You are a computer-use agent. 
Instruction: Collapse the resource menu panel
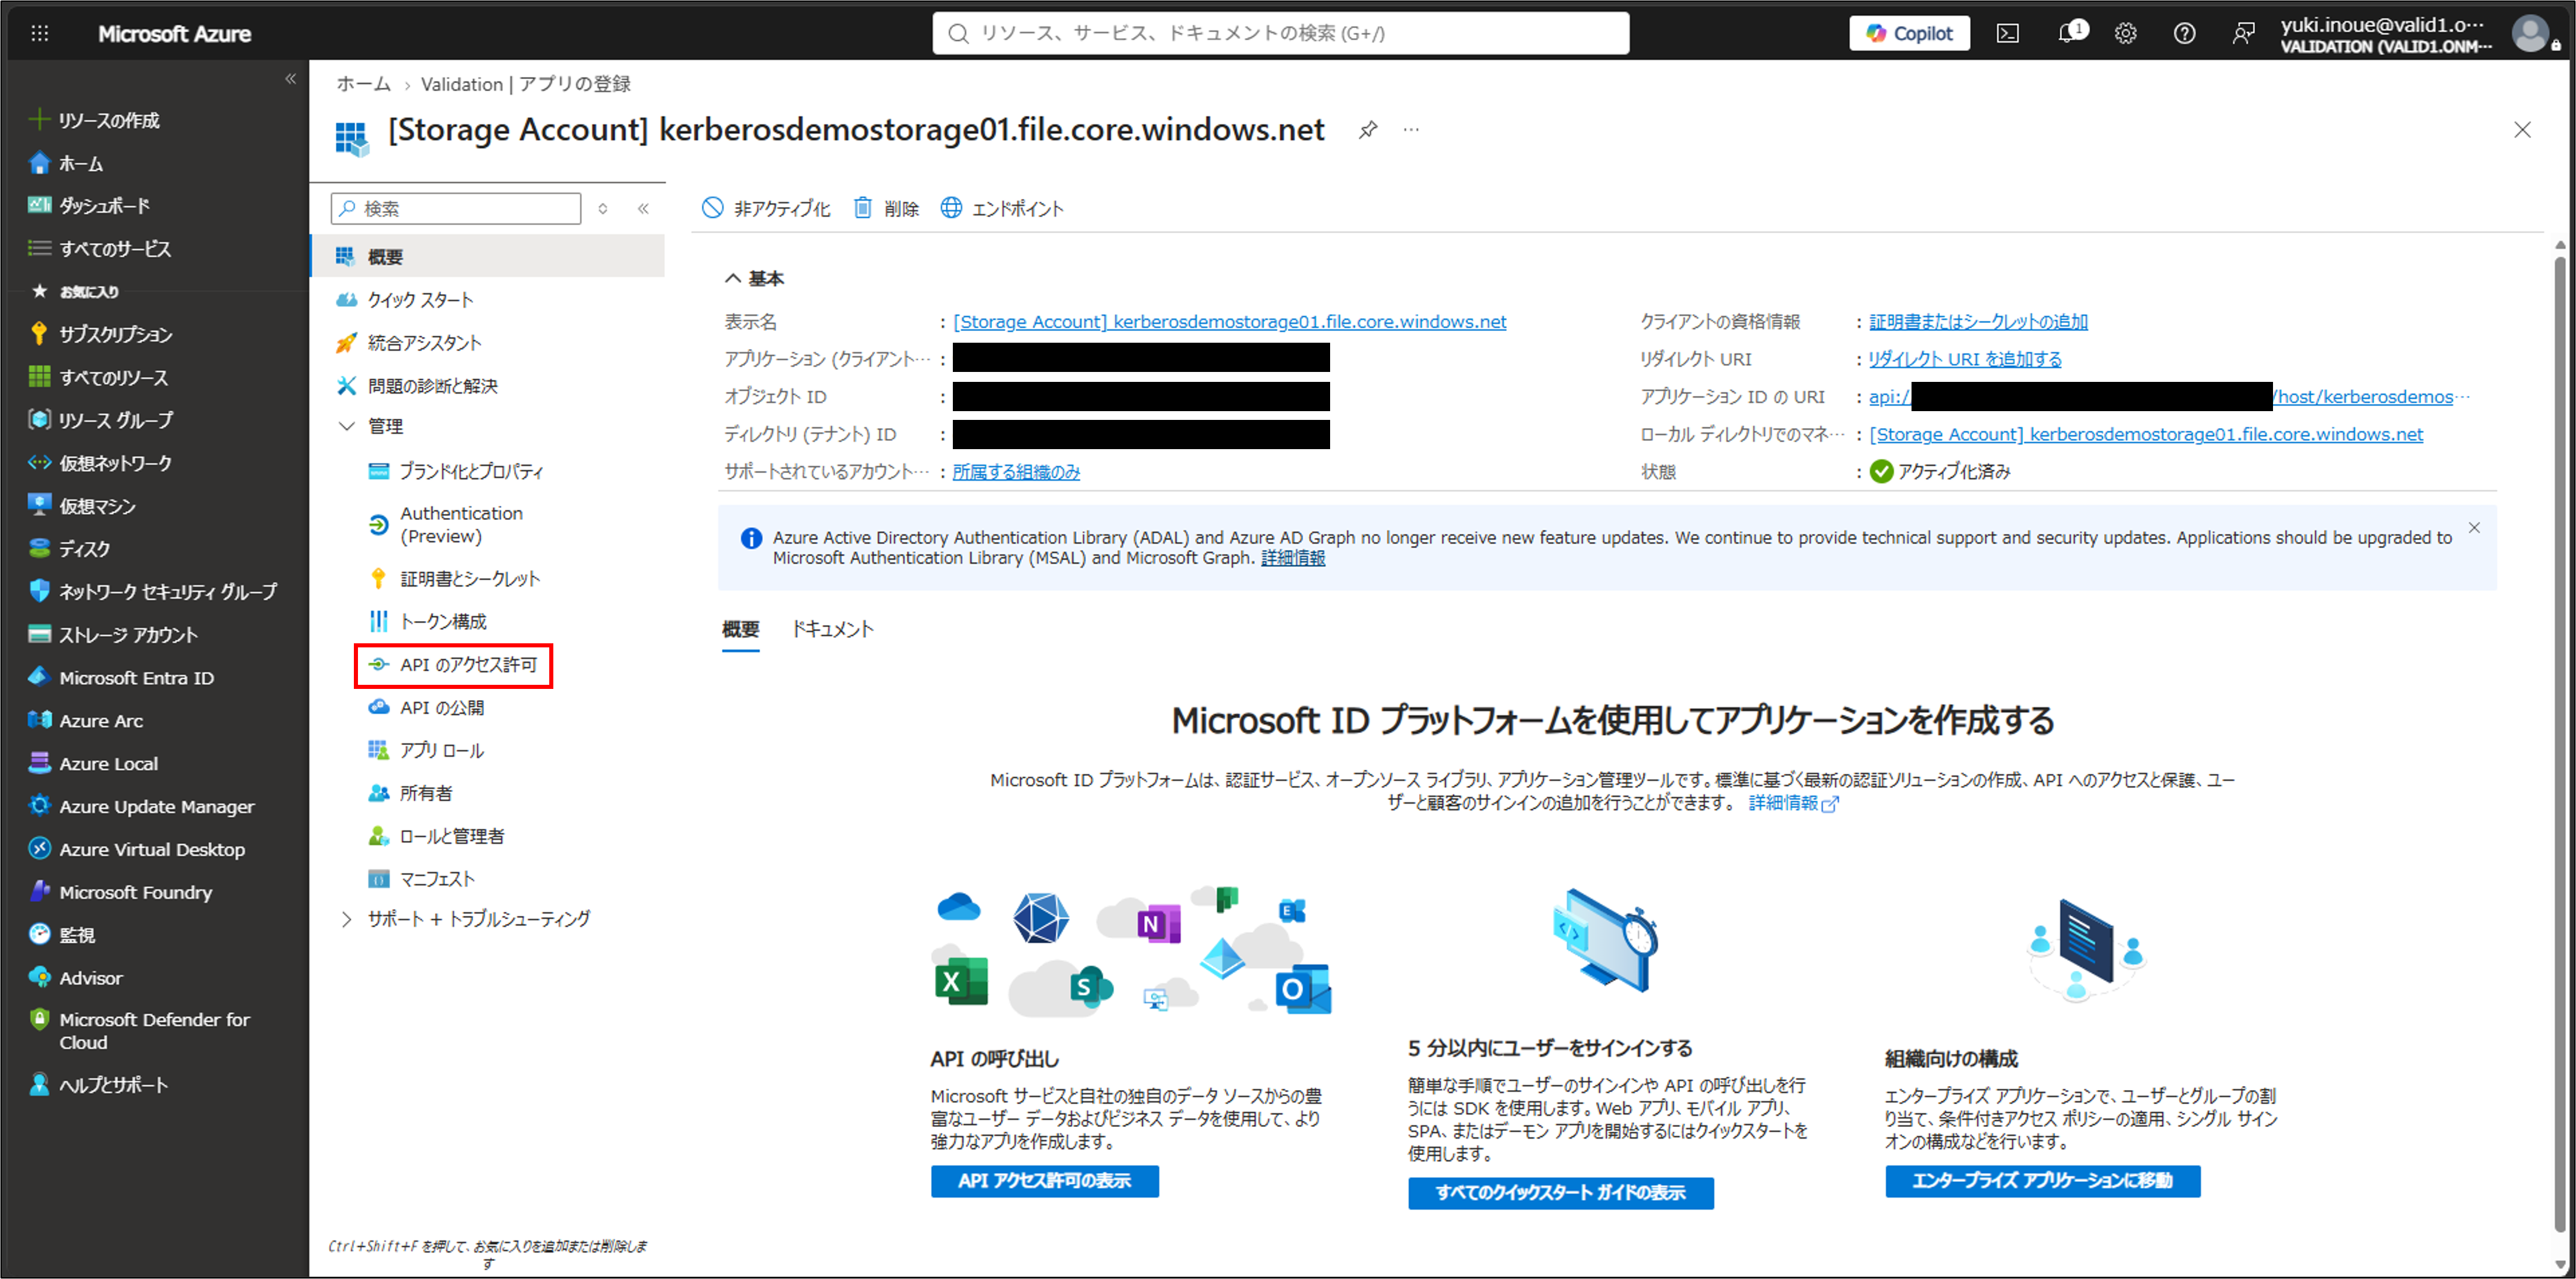click(643, 208)
